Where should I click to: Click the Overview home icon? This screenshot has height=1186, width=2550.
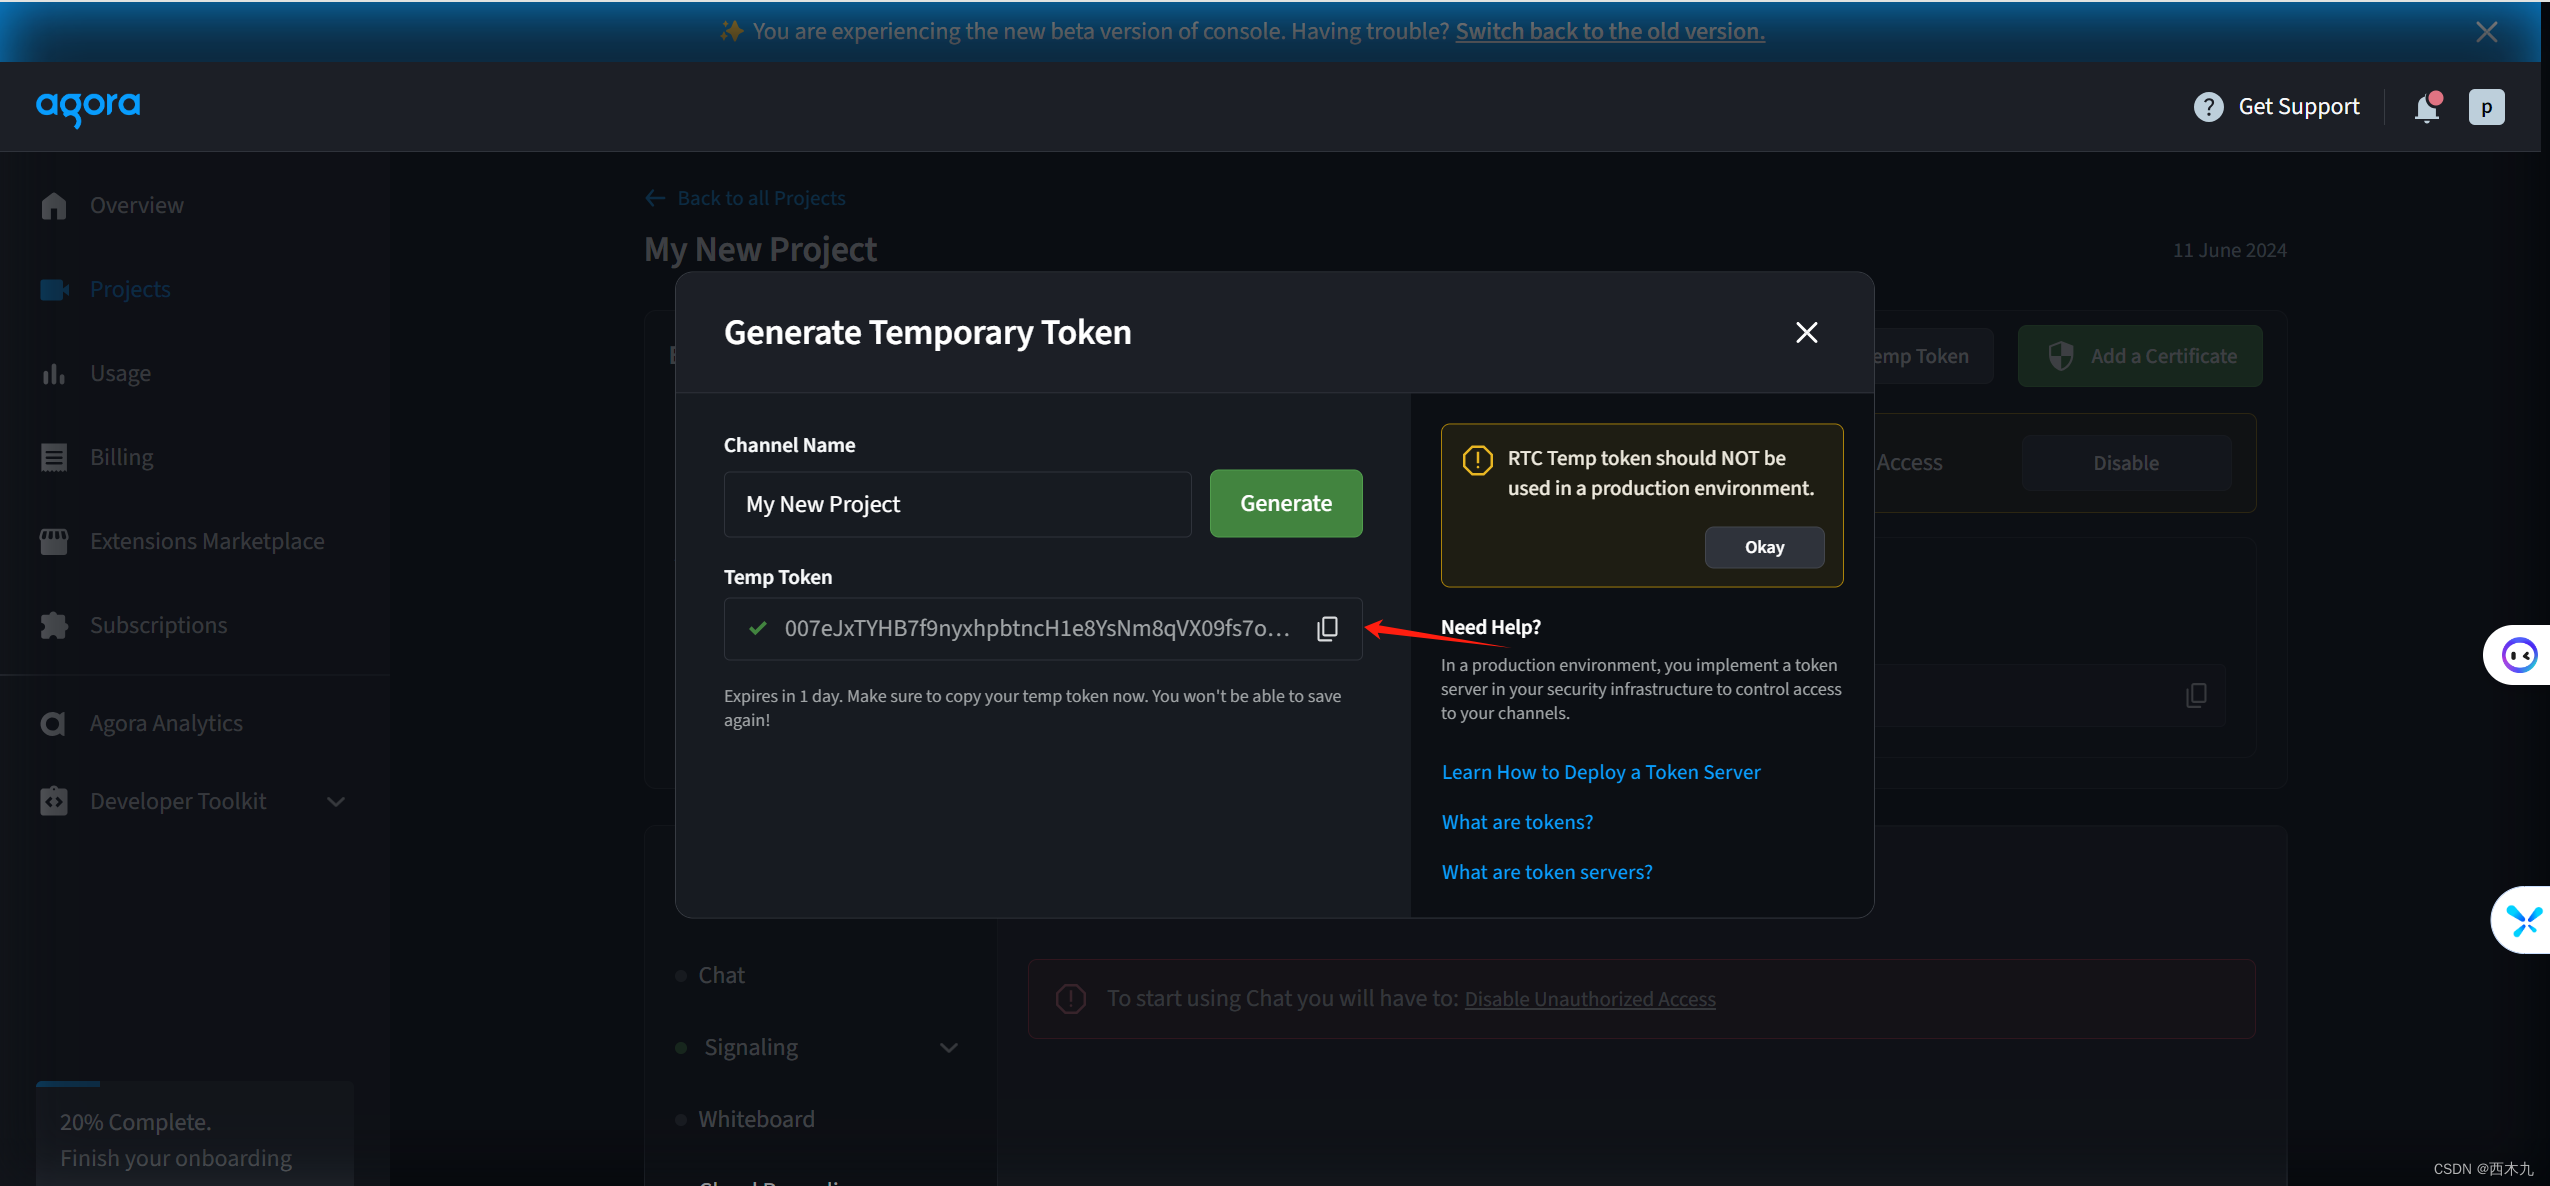[54, 205]
